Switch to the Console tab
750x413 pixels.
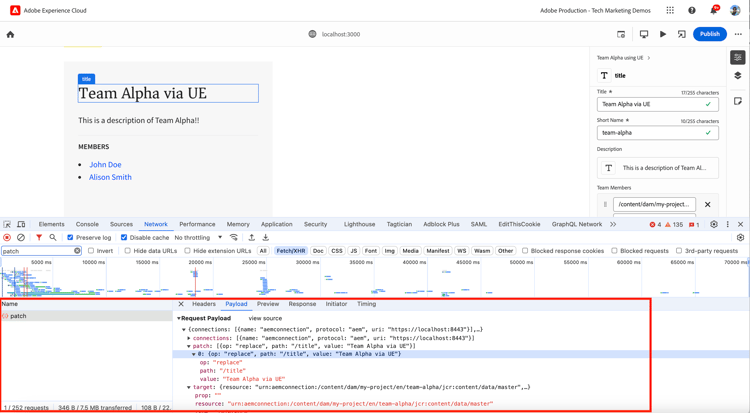87,224
